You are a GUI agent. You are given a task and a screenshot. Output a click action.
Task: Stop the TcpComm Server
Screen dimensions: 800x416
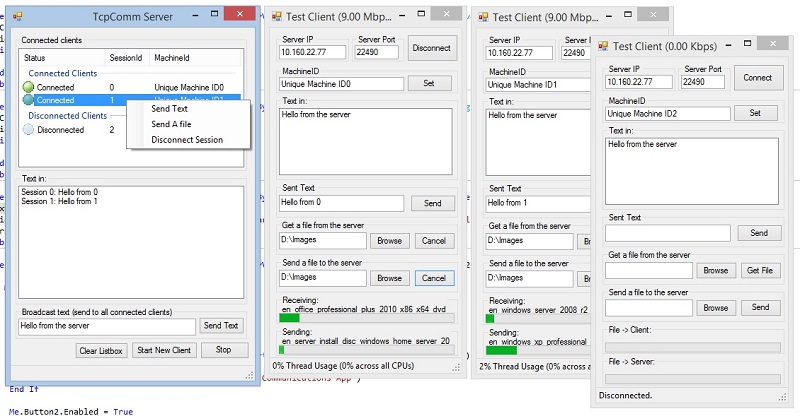tap(223, 350)
